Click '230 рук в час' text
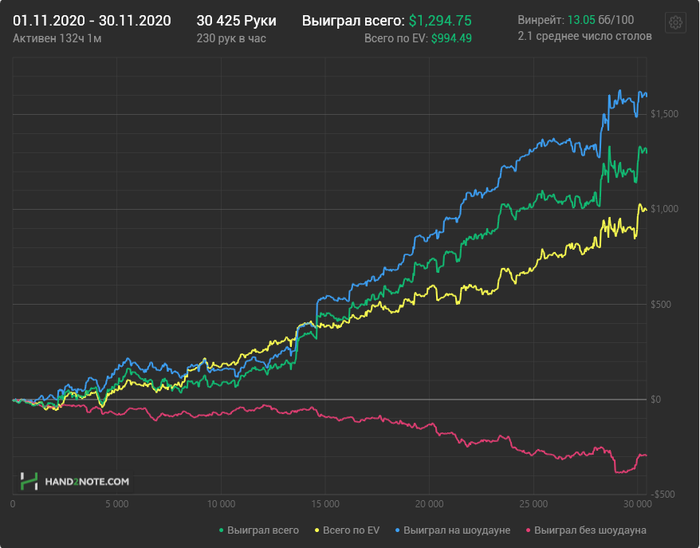This screenshot has width=700, height=548. tap(231, 39)
